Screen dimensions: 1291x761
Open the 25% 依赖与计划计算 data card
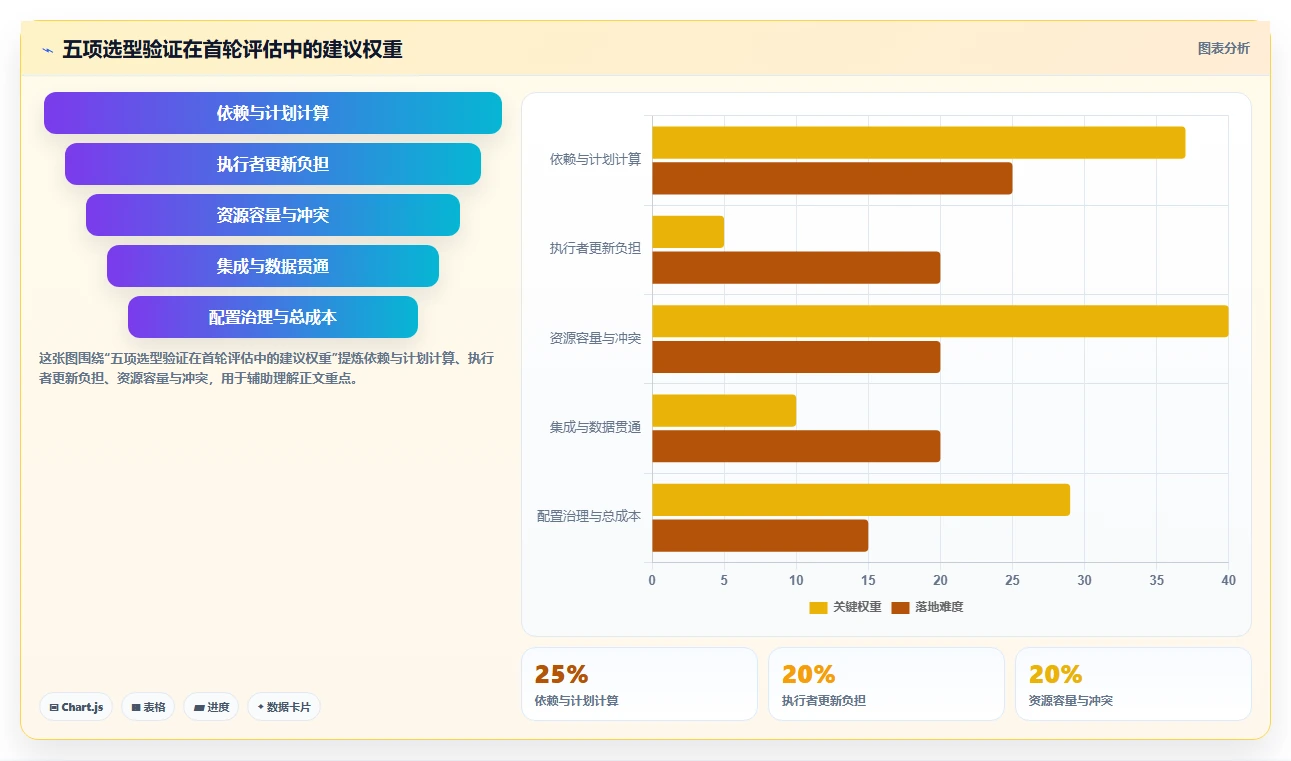point(639,684)
